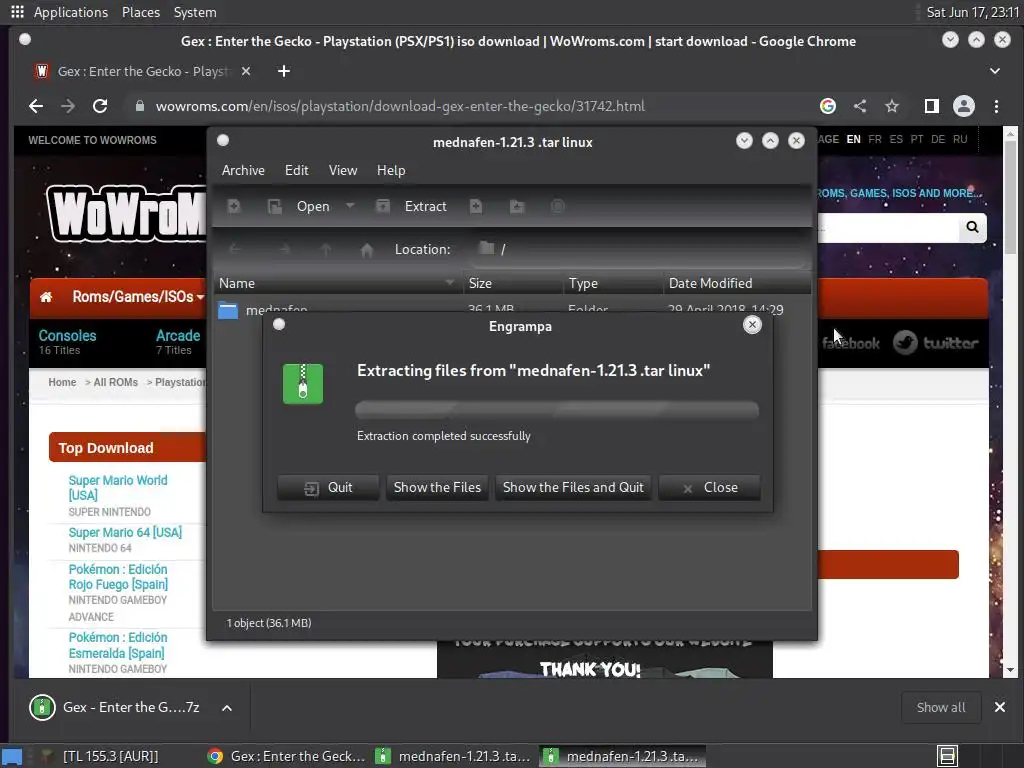
Task: Click the Chrome address bar URL
Action: (x=400, y=106)
